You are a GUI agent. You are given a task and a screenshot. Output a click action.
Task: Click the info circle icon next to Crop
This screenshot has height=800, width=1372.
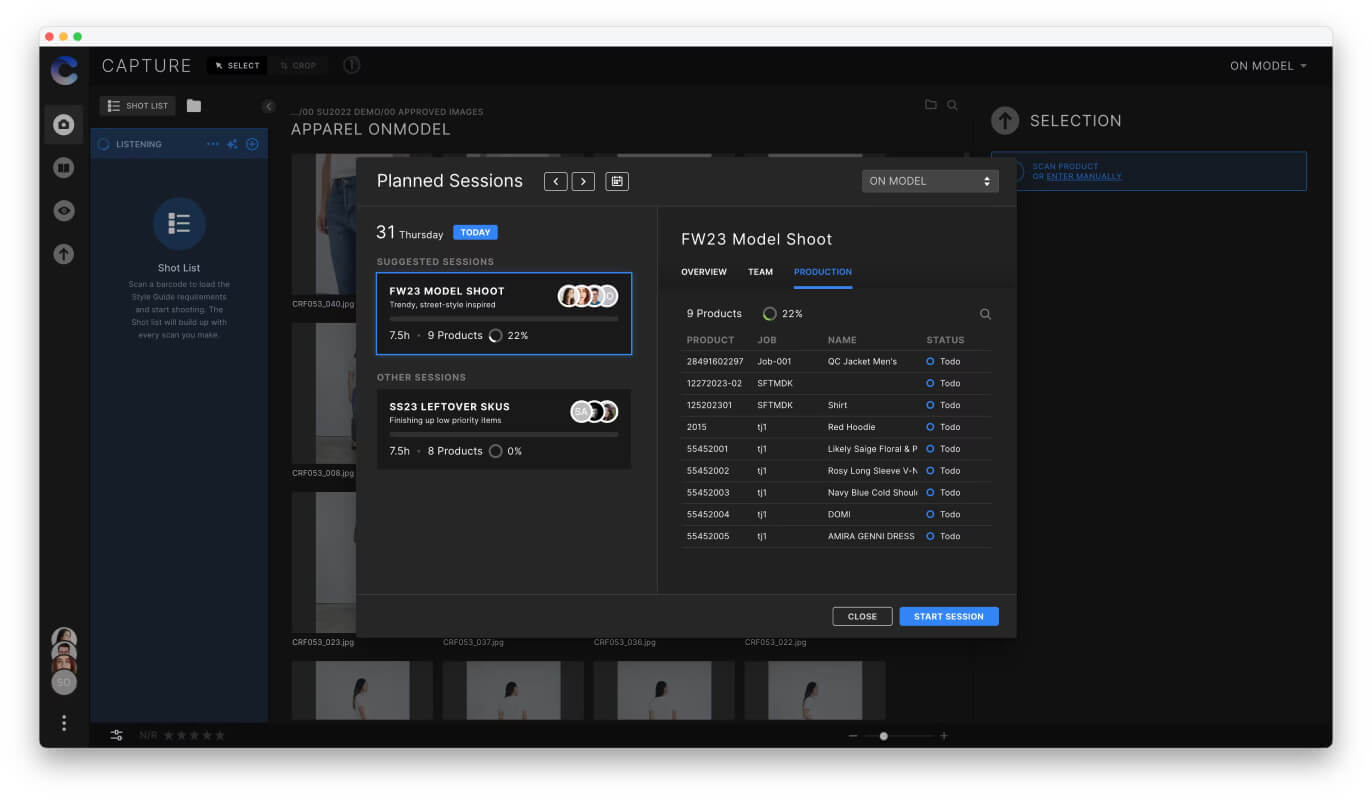351,65
